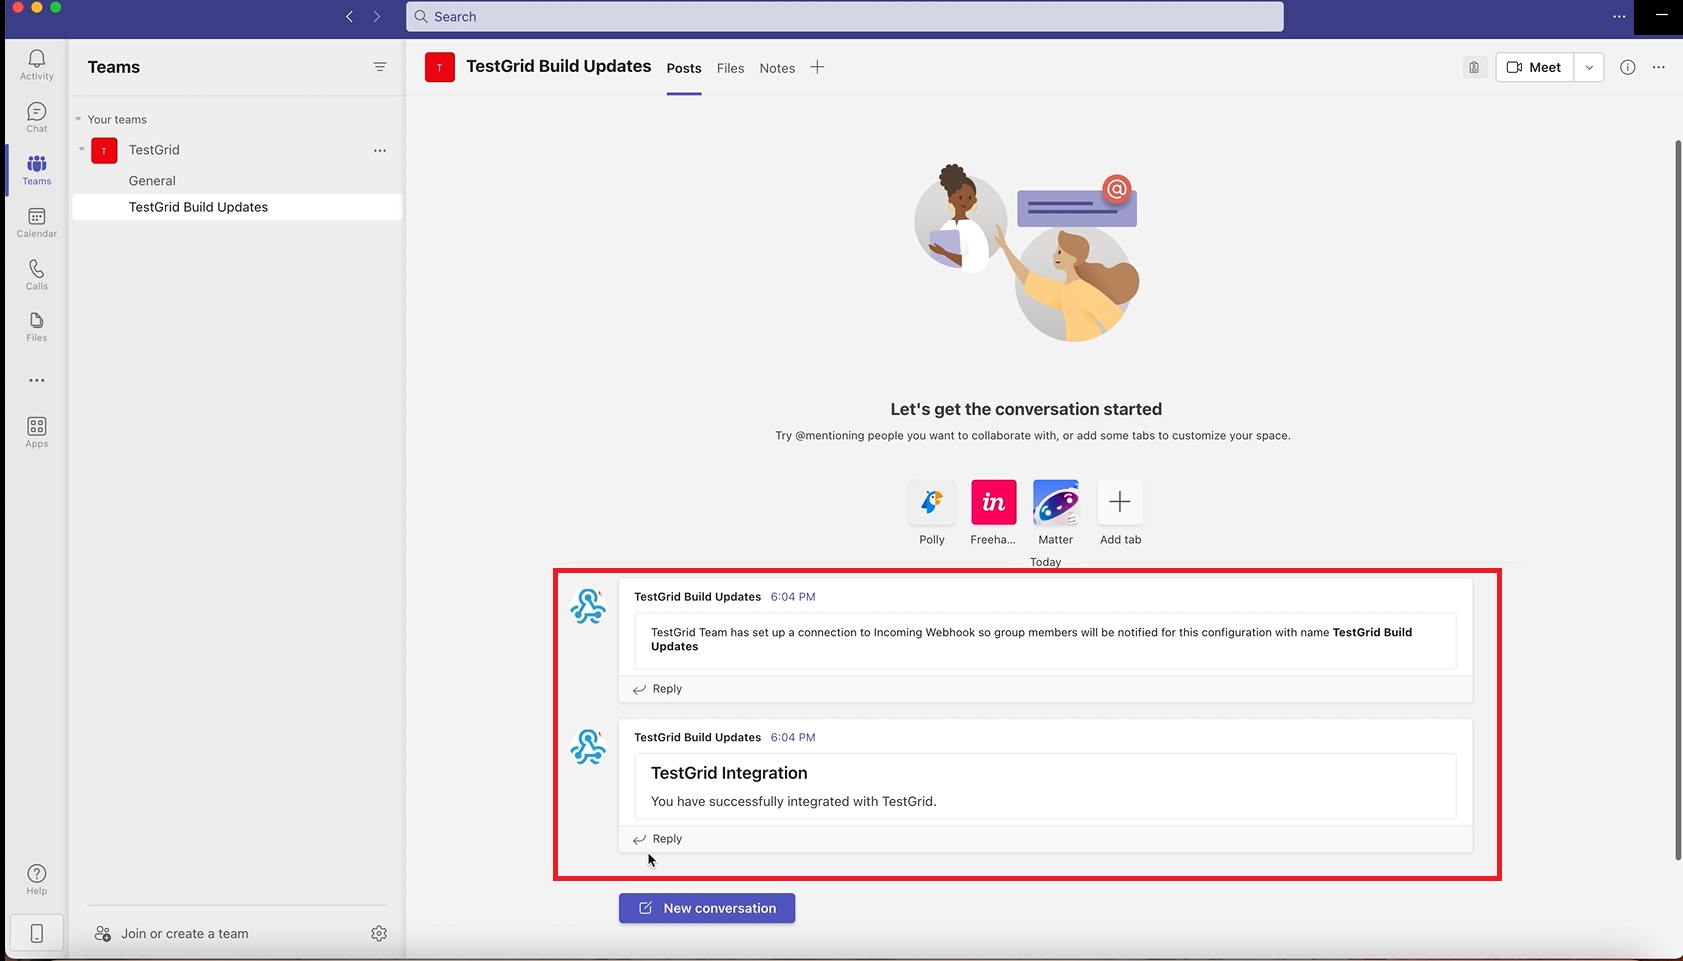The height and width of the screenshot is (961, 1683).
Task: Collapse the Your teams section
Action: point(78,119)
